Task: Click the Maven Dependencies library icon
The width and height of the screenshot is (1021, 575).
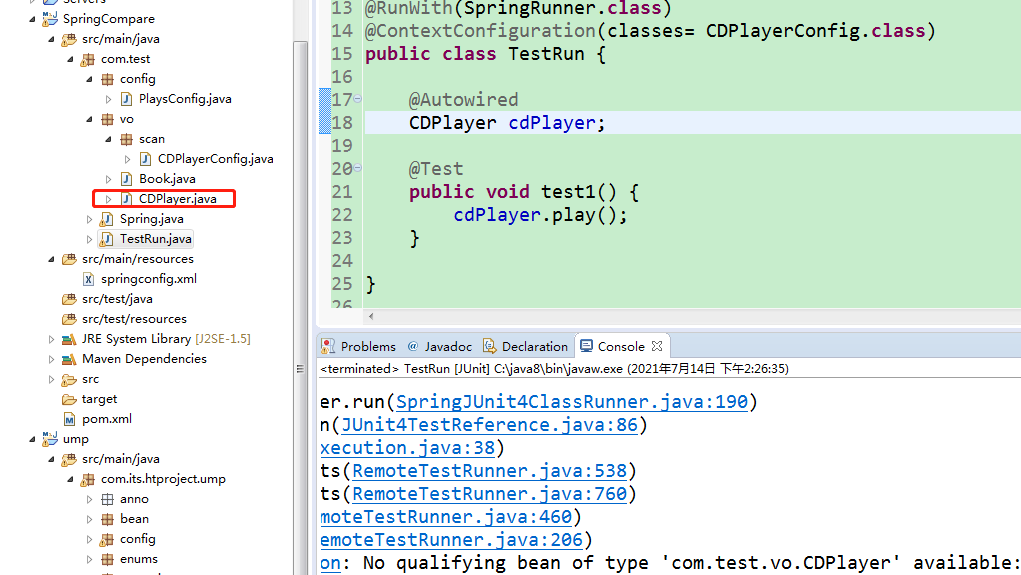Action: pyautogui.click(x=69, y=359)
